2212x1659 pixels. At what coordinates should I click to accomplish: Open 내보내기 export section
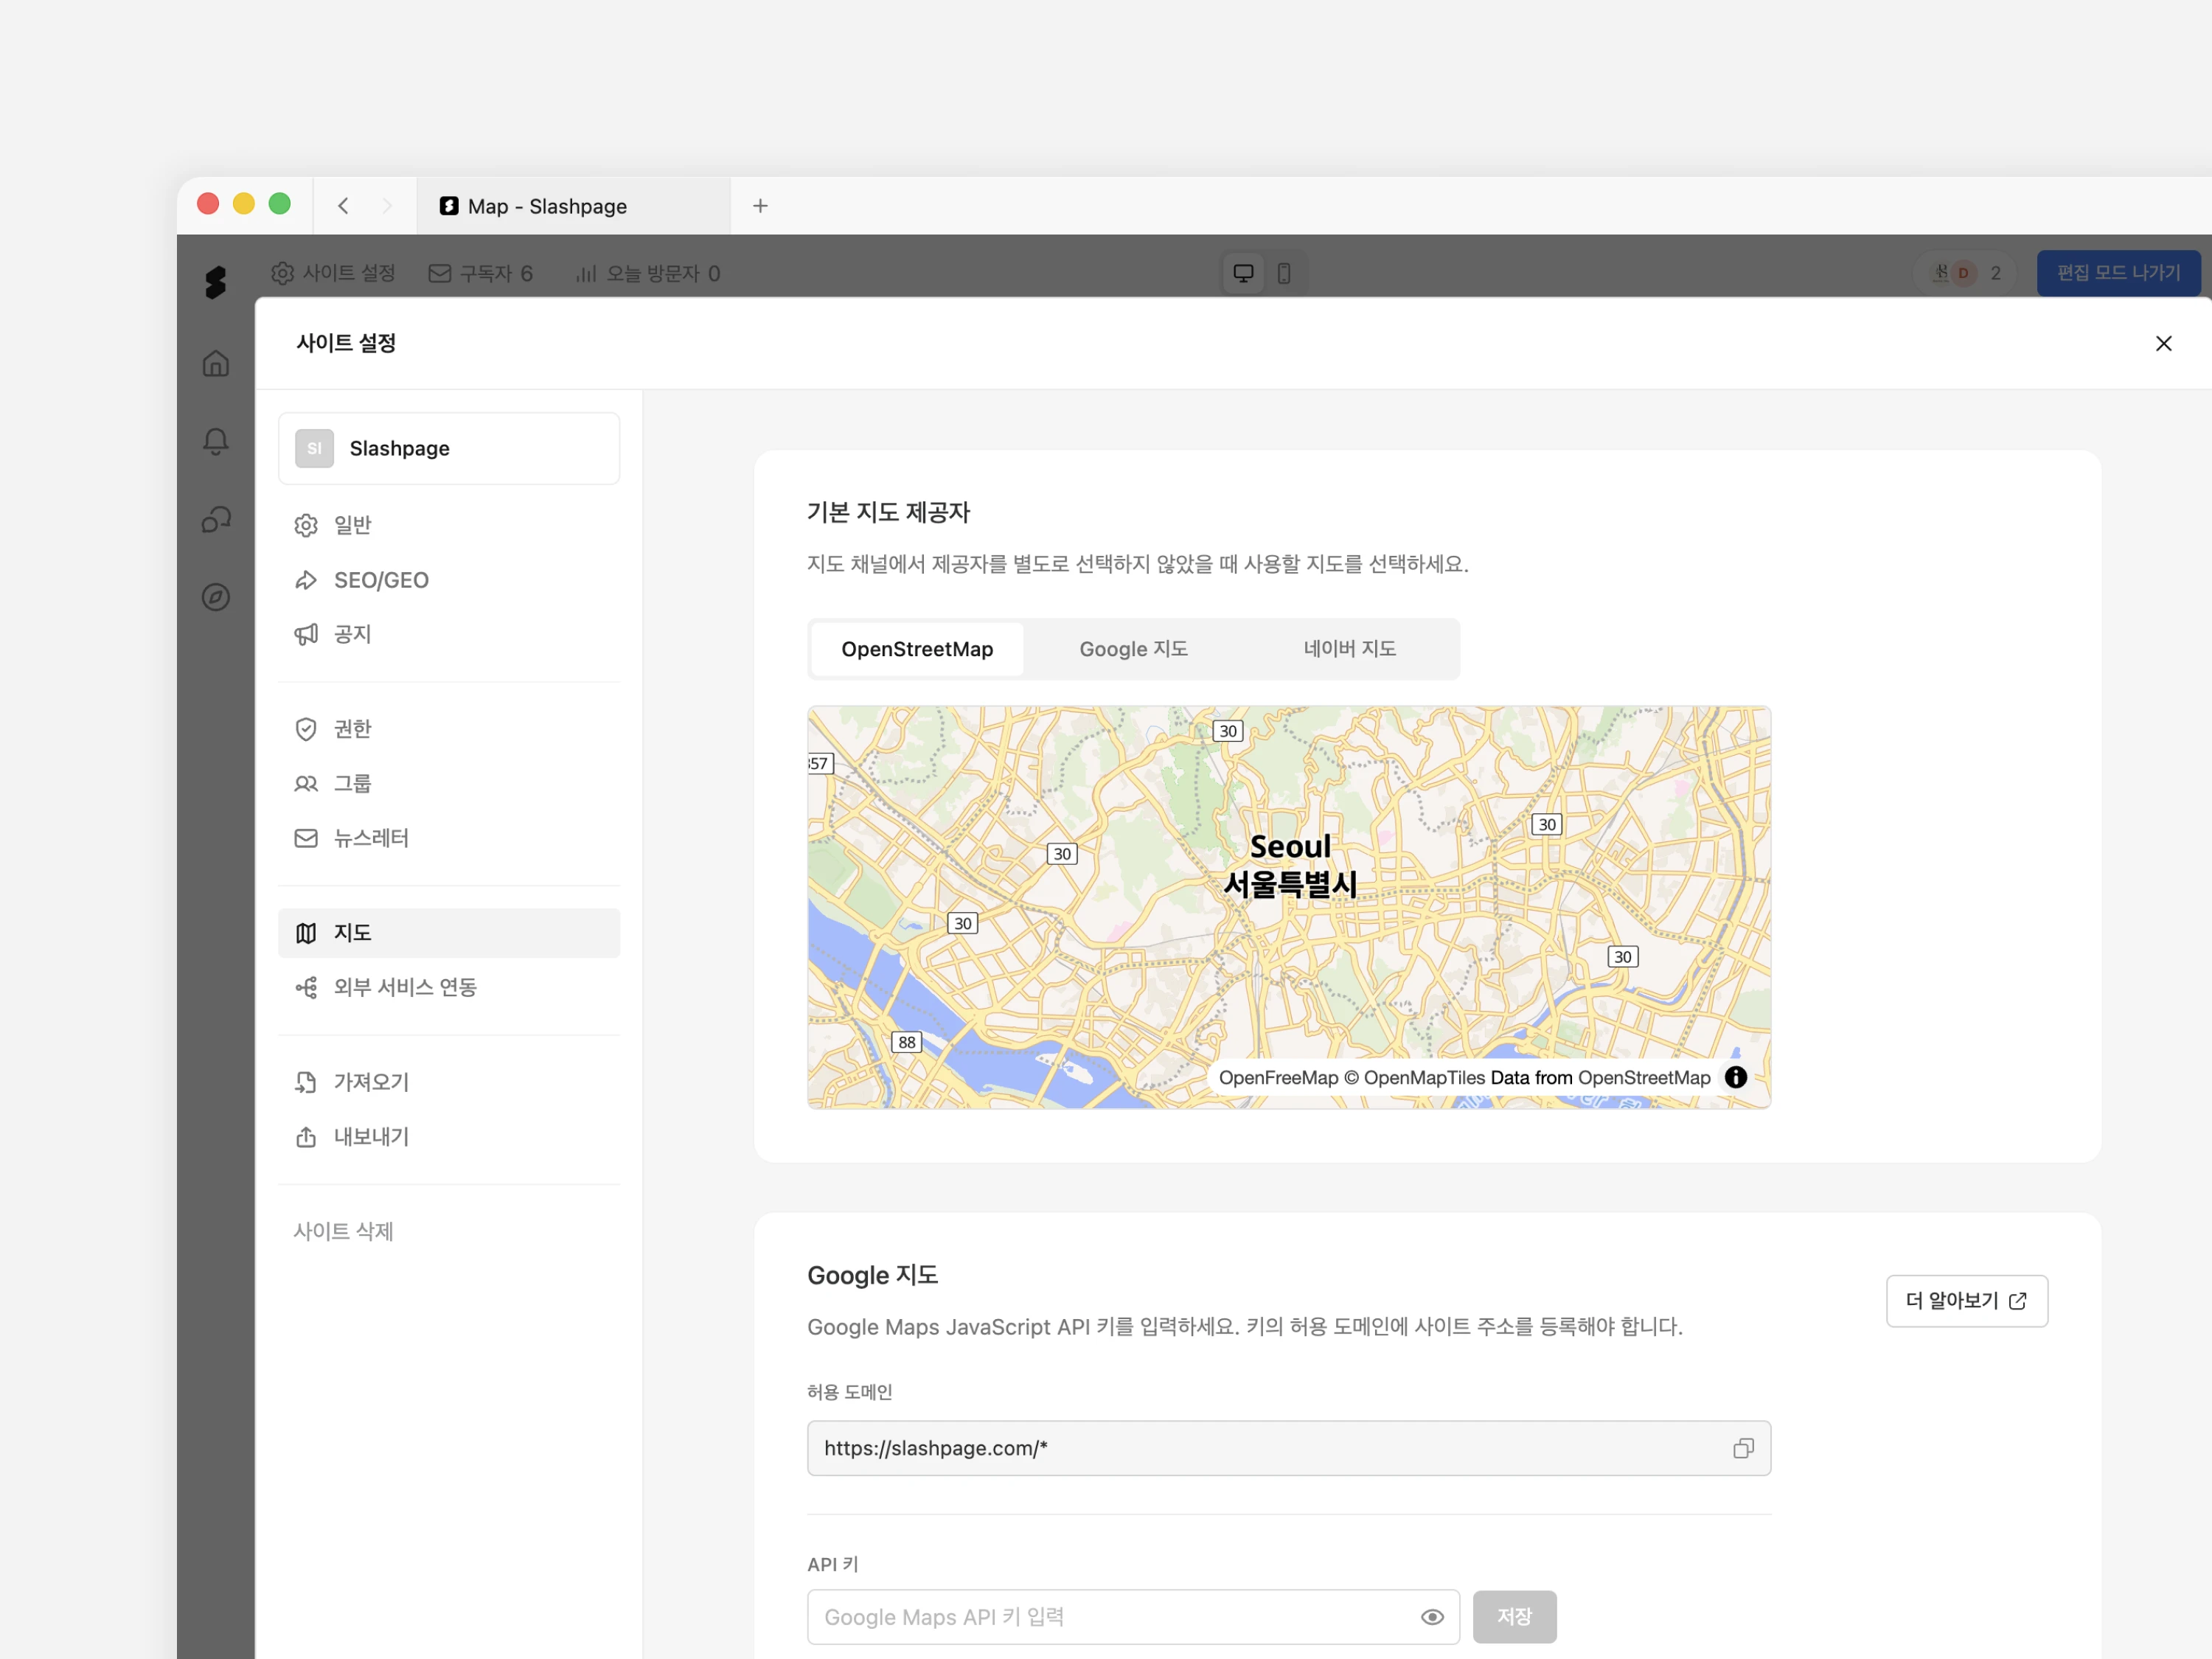coord(449,1137)
